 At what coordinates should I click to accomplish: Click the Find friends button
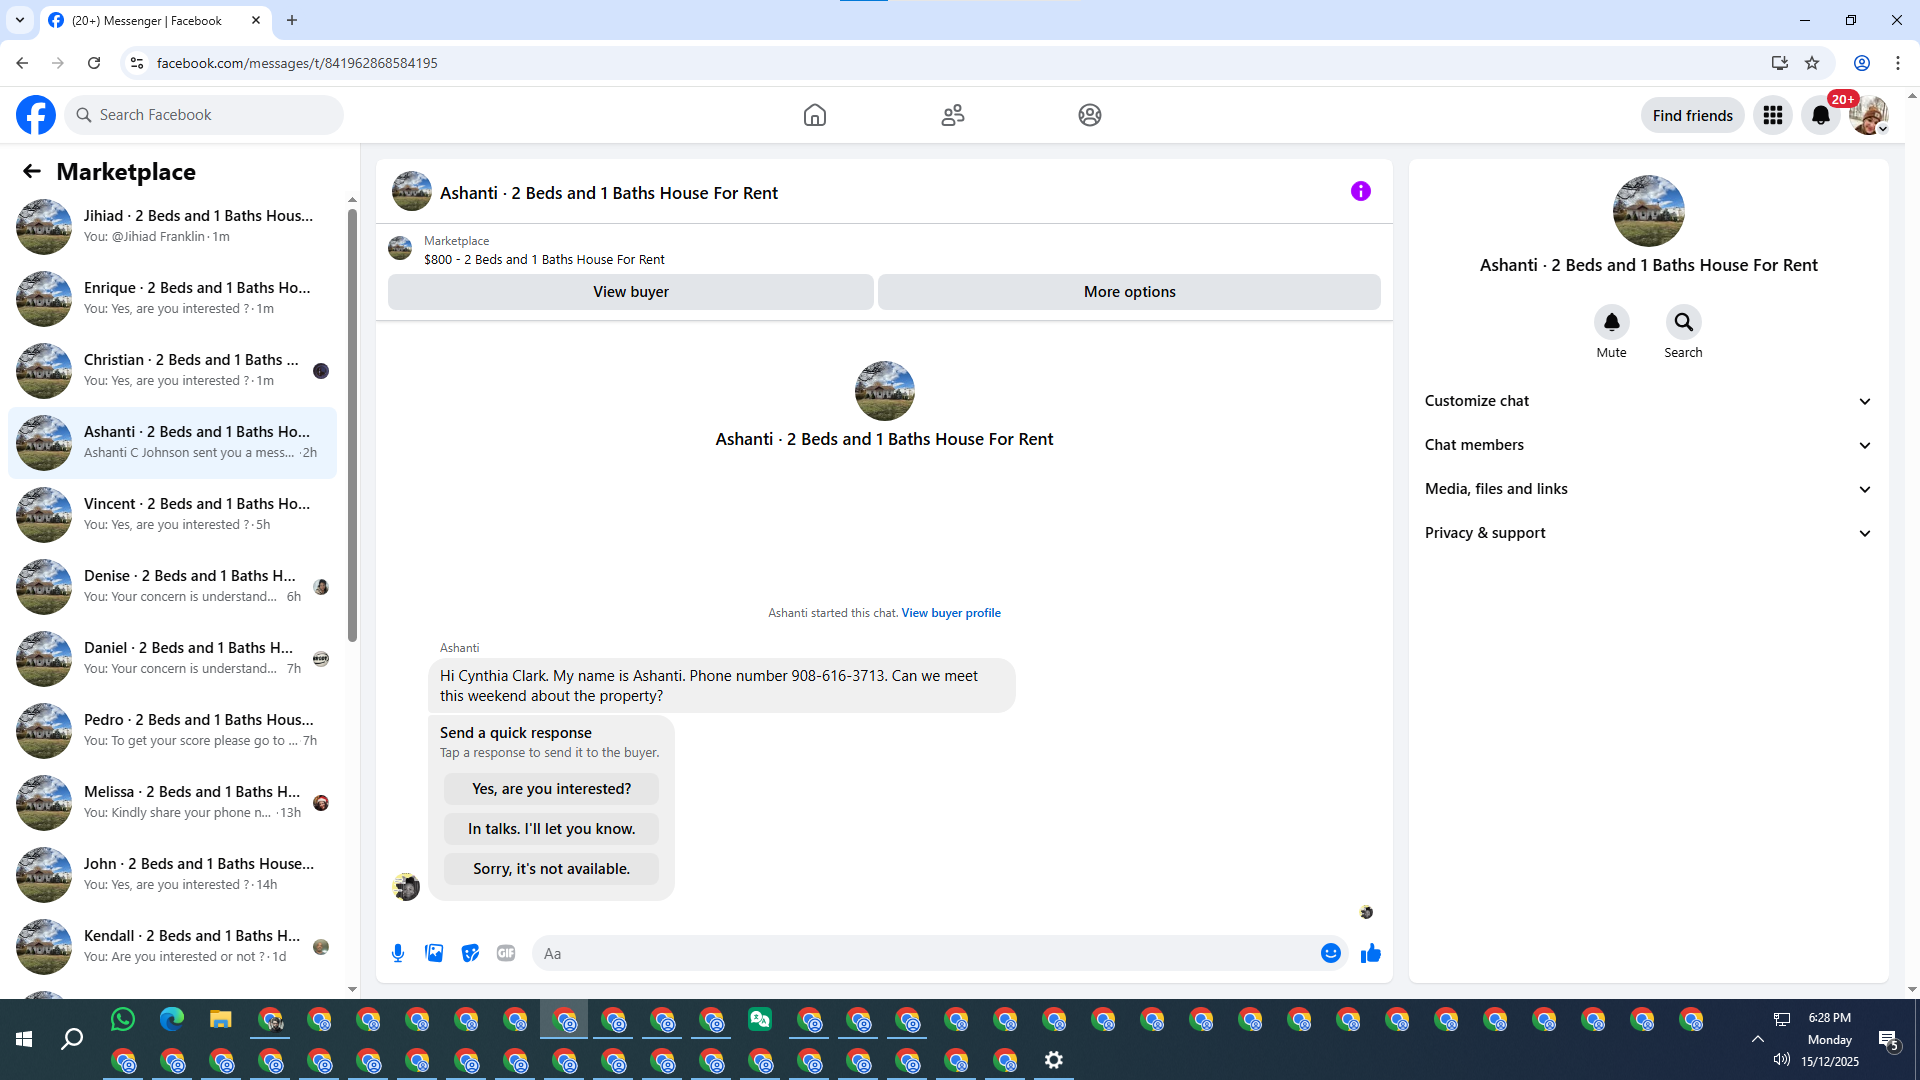pos(1693,115)
